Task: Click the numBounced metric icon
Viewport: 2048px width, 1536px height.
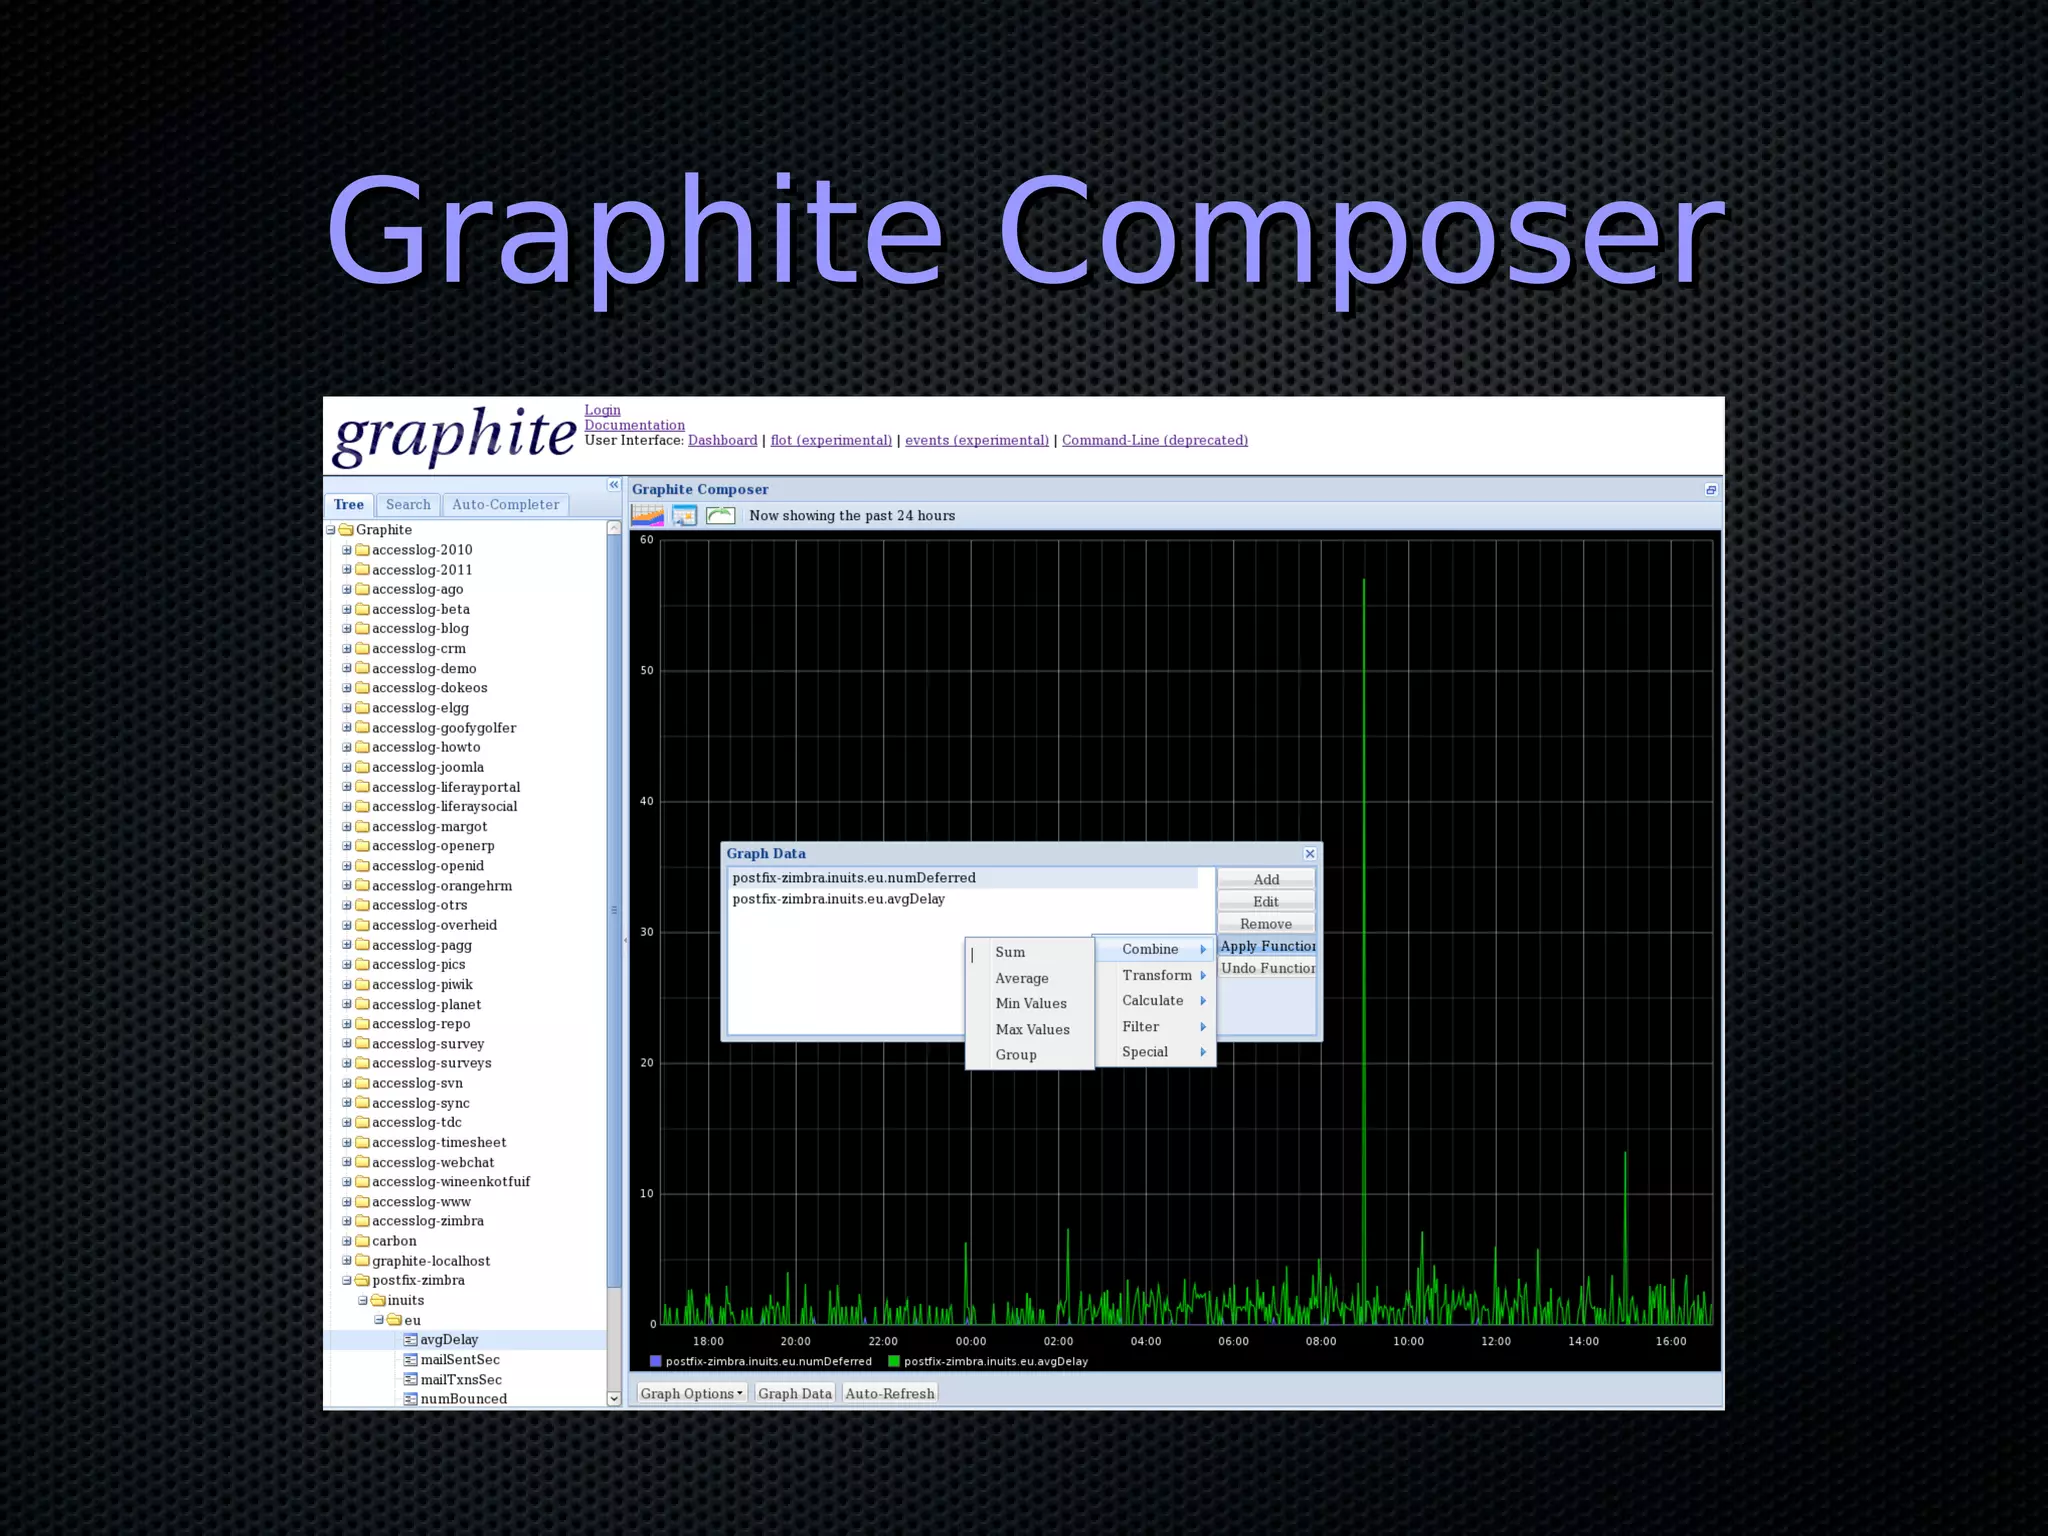Action: click(x=410, y=1398)
